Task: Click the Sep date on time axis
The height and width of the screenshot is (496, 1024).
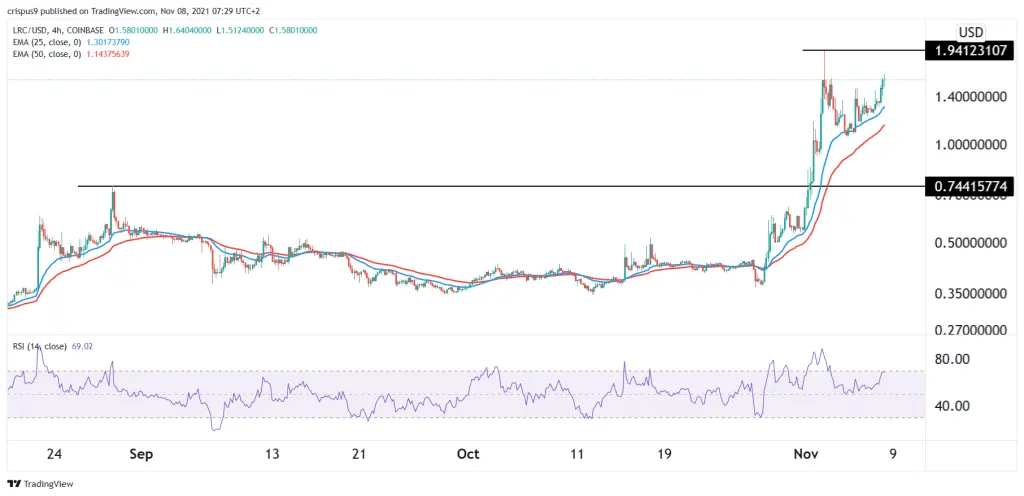Action: click(140, 454)
